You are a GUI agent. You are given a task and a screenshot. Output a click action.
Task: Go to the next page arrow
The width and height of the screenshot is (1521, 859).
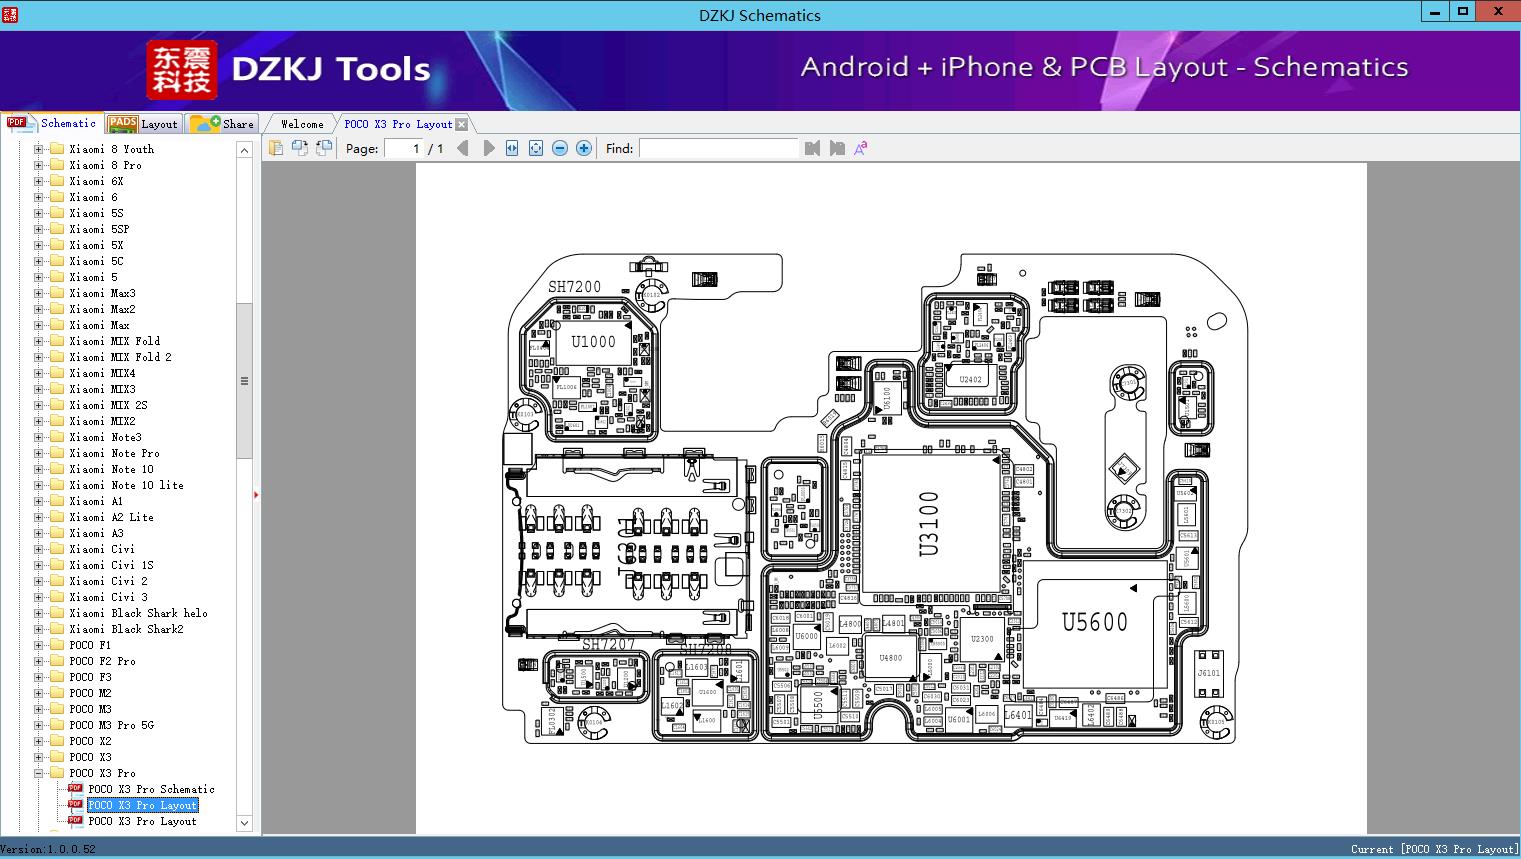coord(488,148)
